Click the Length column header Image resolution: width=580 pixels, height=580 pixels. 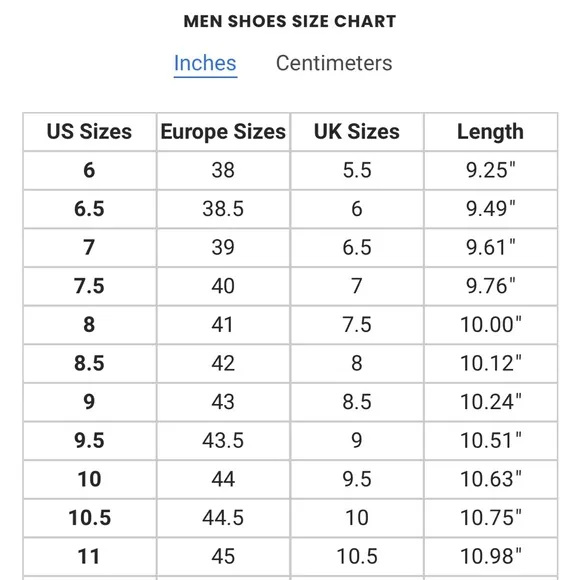coord(491,132)
